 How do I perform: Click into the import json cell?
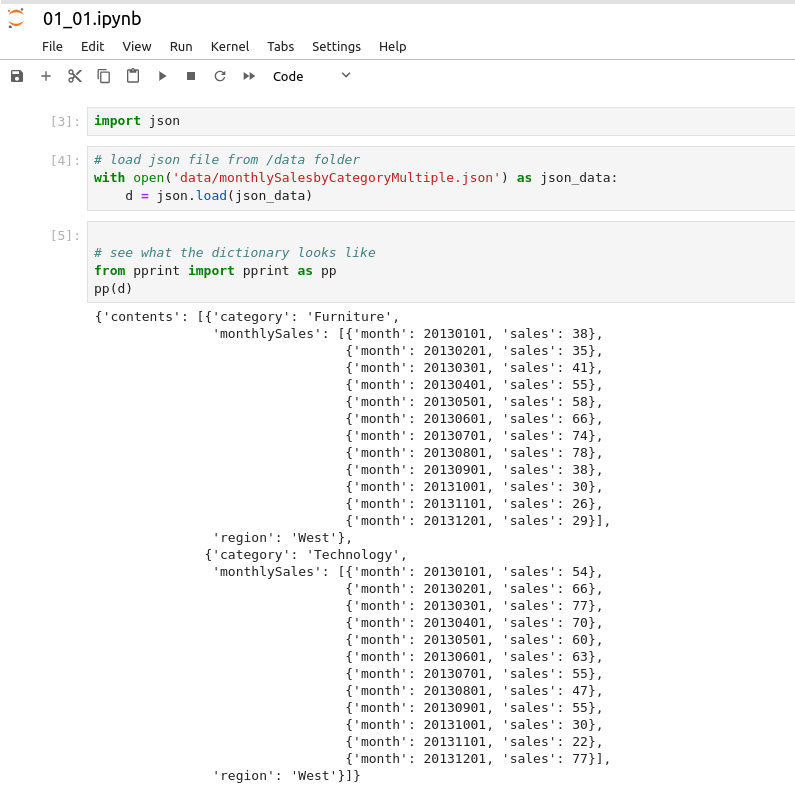(x=440, y=121)
